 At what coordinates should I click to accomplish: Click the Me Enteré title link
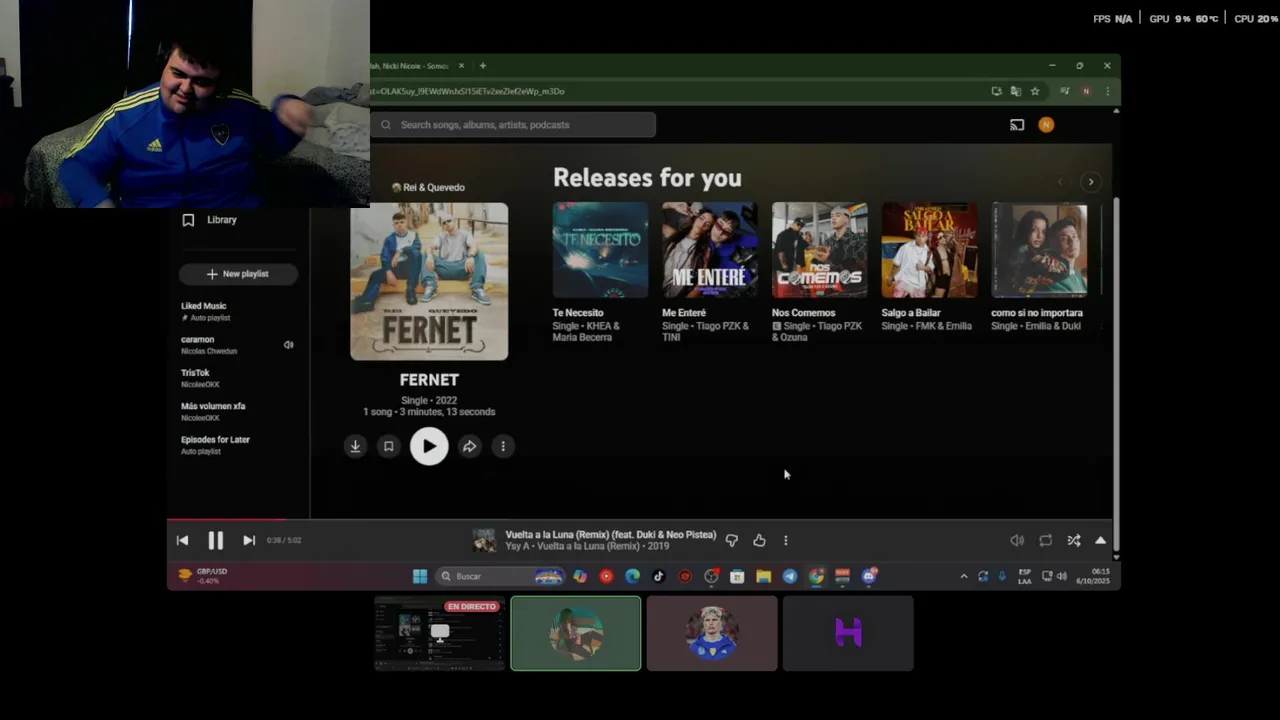point(684,313)
